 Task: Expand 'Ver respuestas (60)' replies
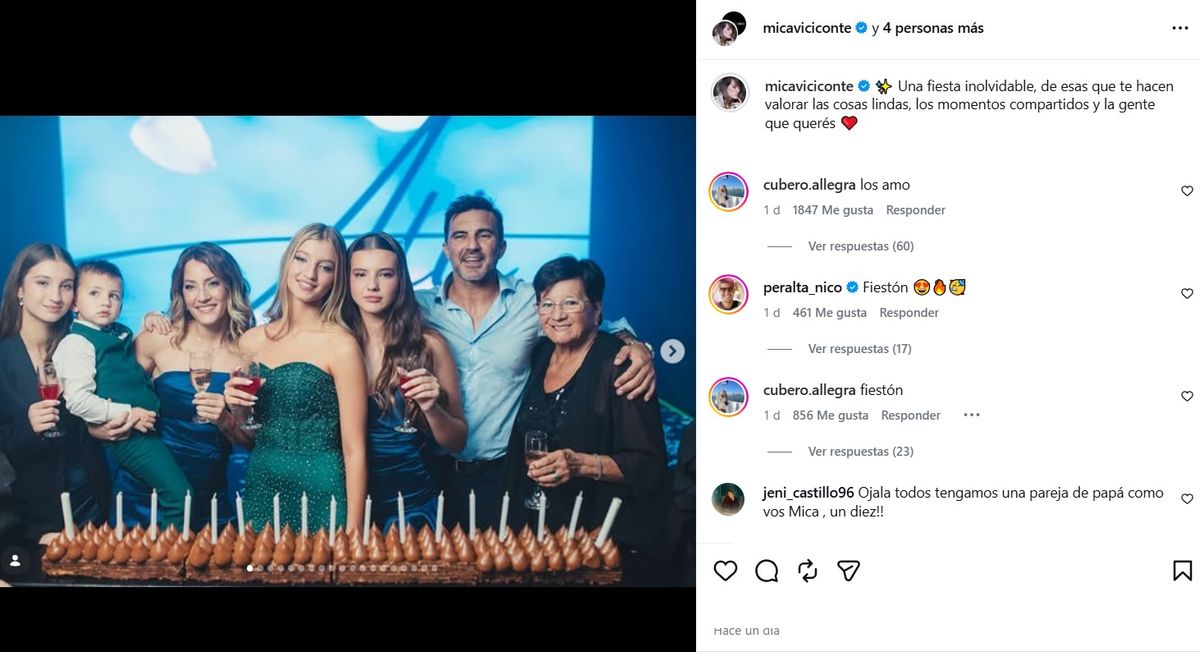860,246
